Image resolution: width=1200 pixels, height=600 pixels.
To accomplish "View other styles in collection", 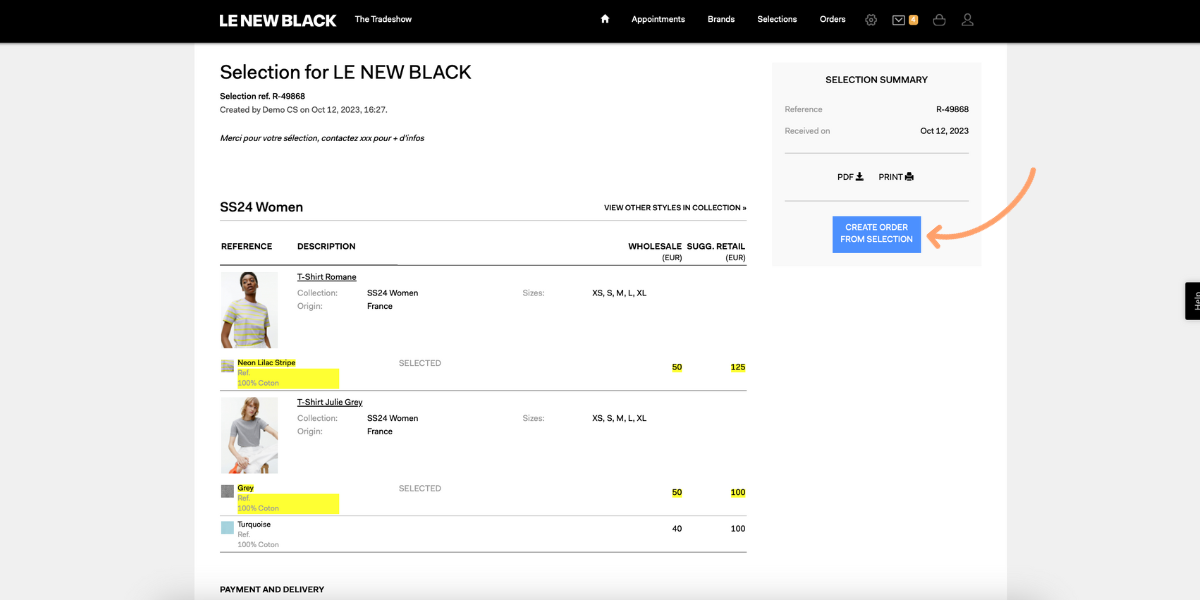I will point(675,208).
